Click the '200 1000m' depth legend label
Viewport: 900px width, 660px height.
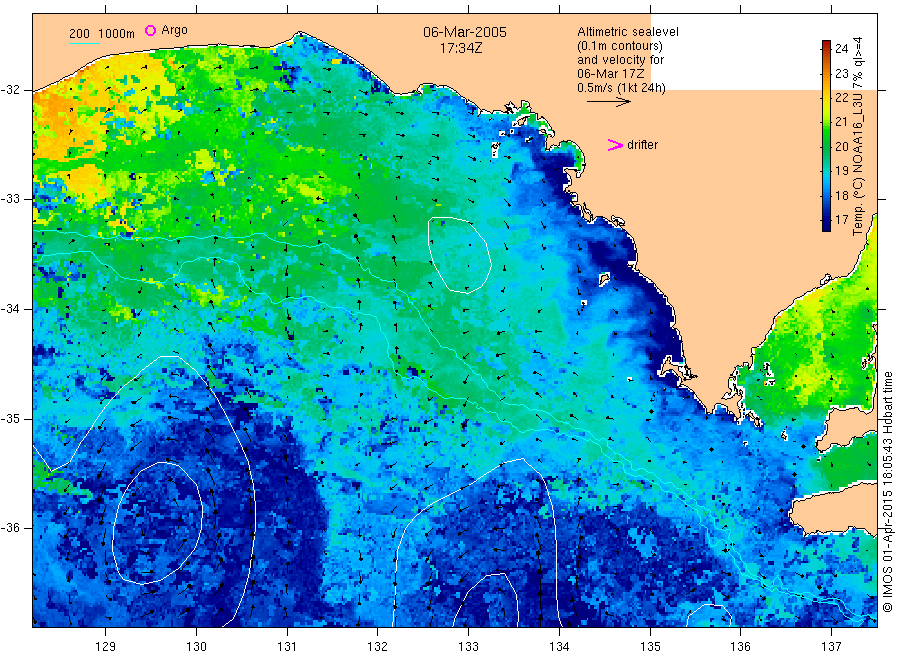(x=102, y=34)
